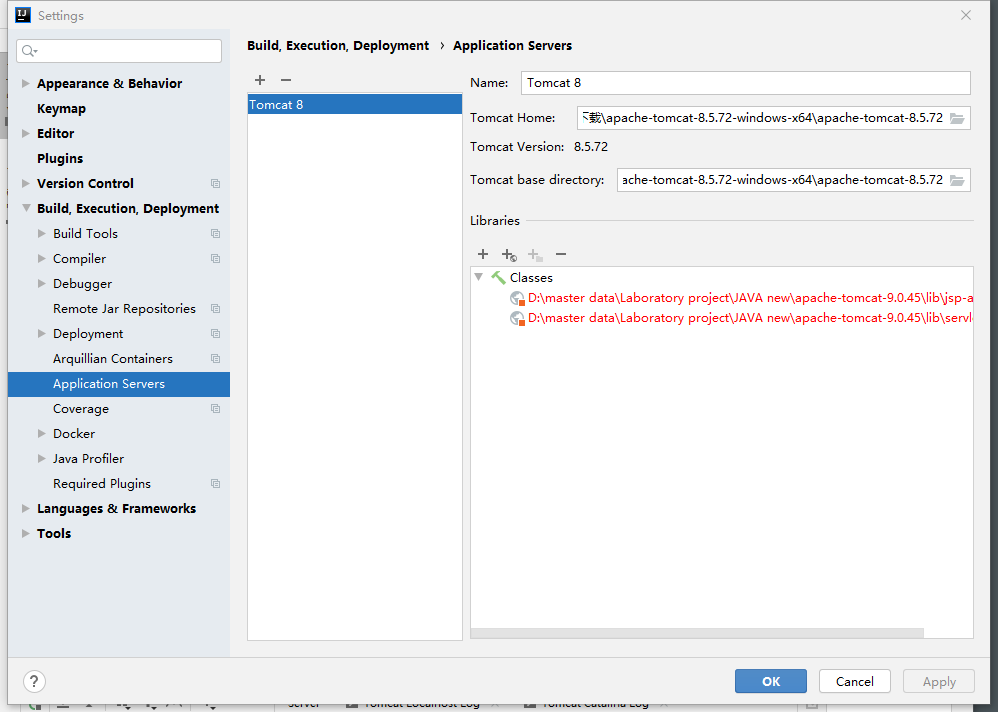Expand the Java Profiler node
The width and height of the screenshot is (998, 712).
pyautogui.click(x=41, y=458)
